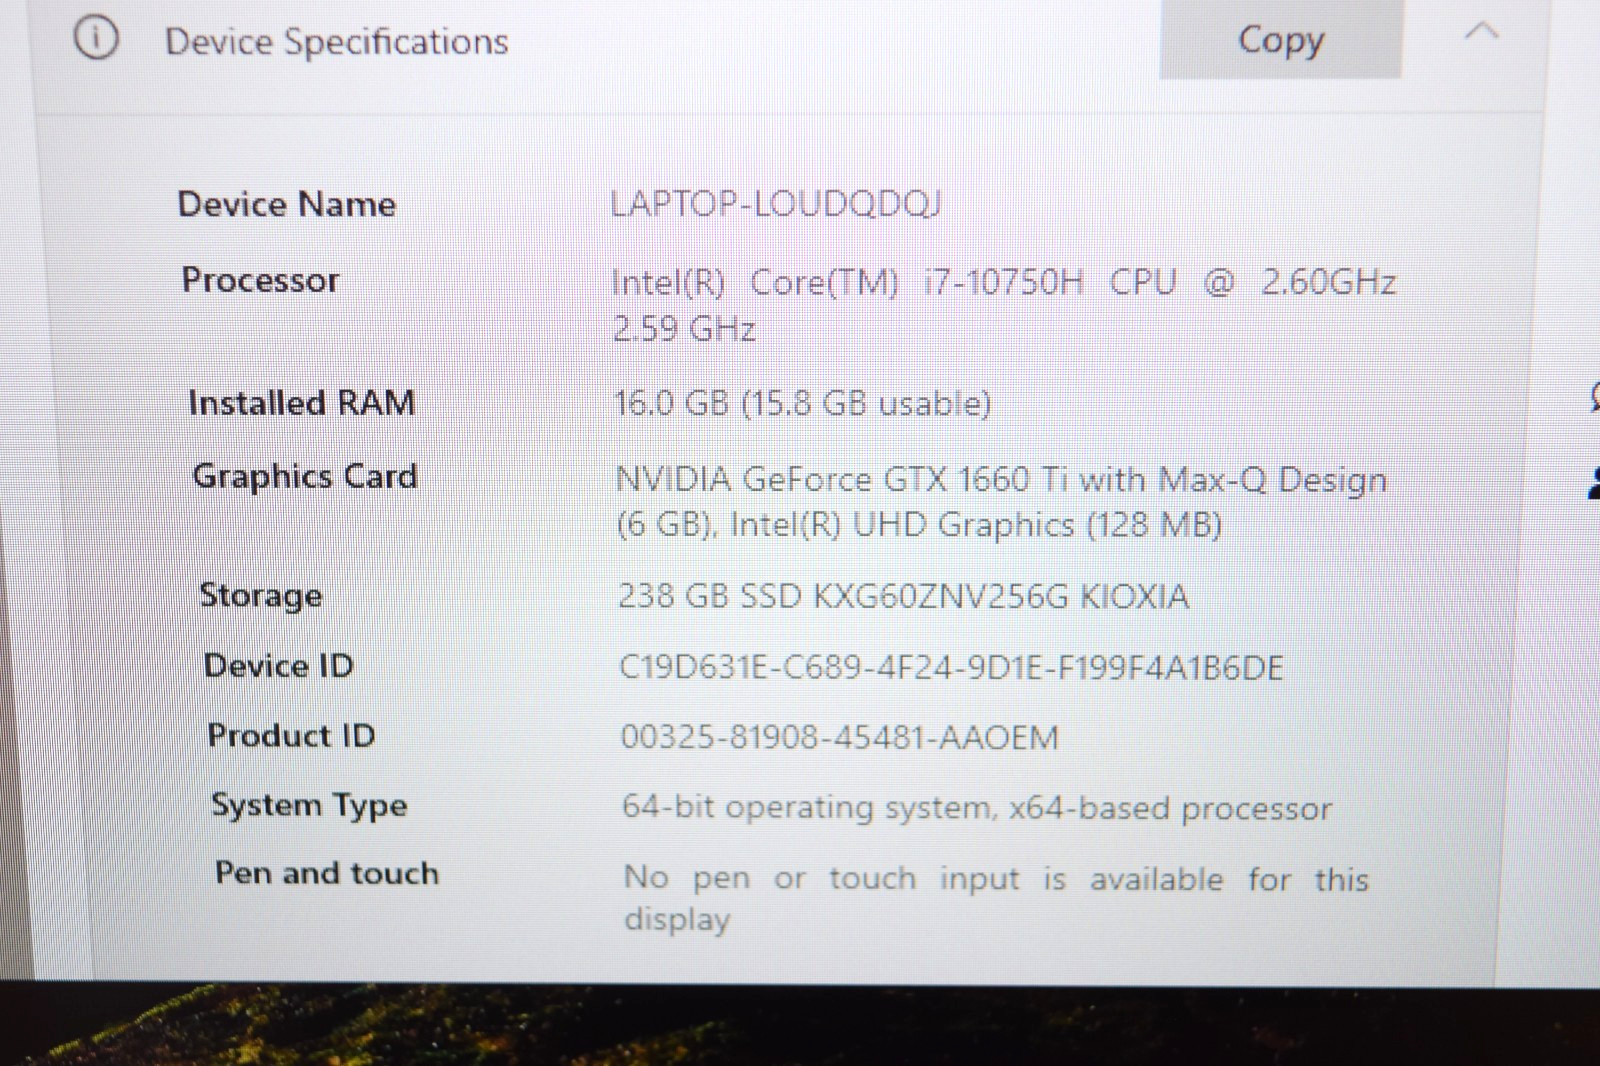Select the Device Specifications heading
Screen dimensions: 1600x1066
336,41
